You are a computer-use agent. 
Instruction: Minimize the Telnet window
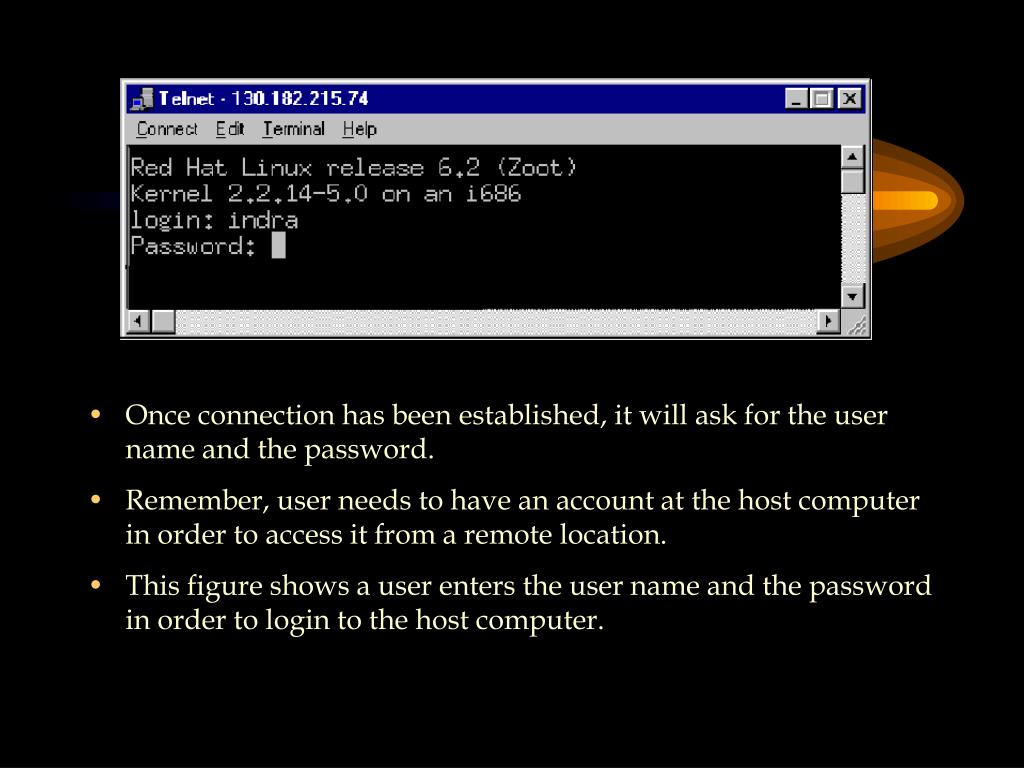point(796,99)
